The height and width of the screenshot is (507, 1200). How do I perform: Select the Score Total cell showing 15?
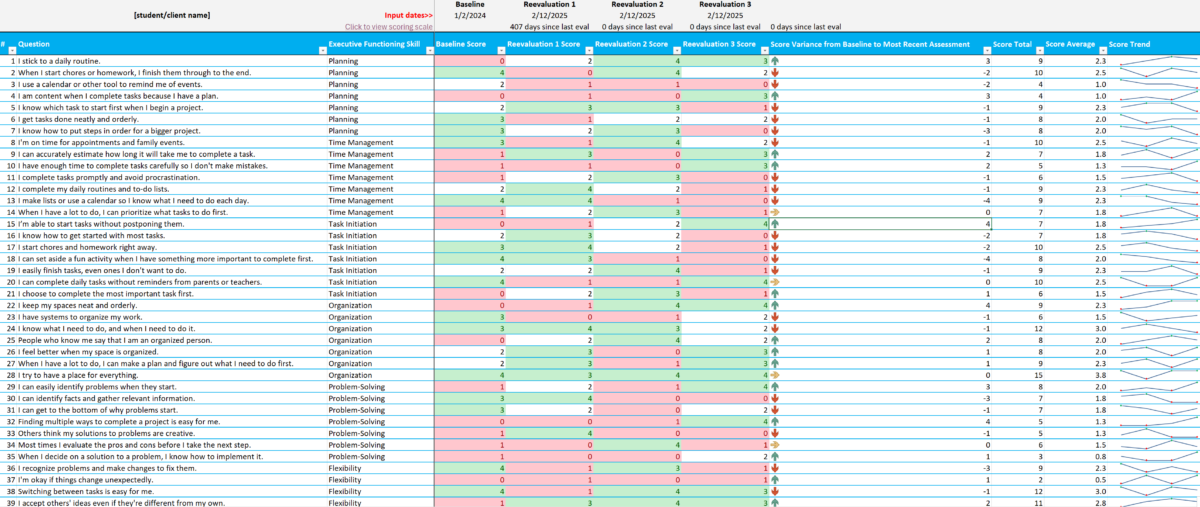(1019, 375)
